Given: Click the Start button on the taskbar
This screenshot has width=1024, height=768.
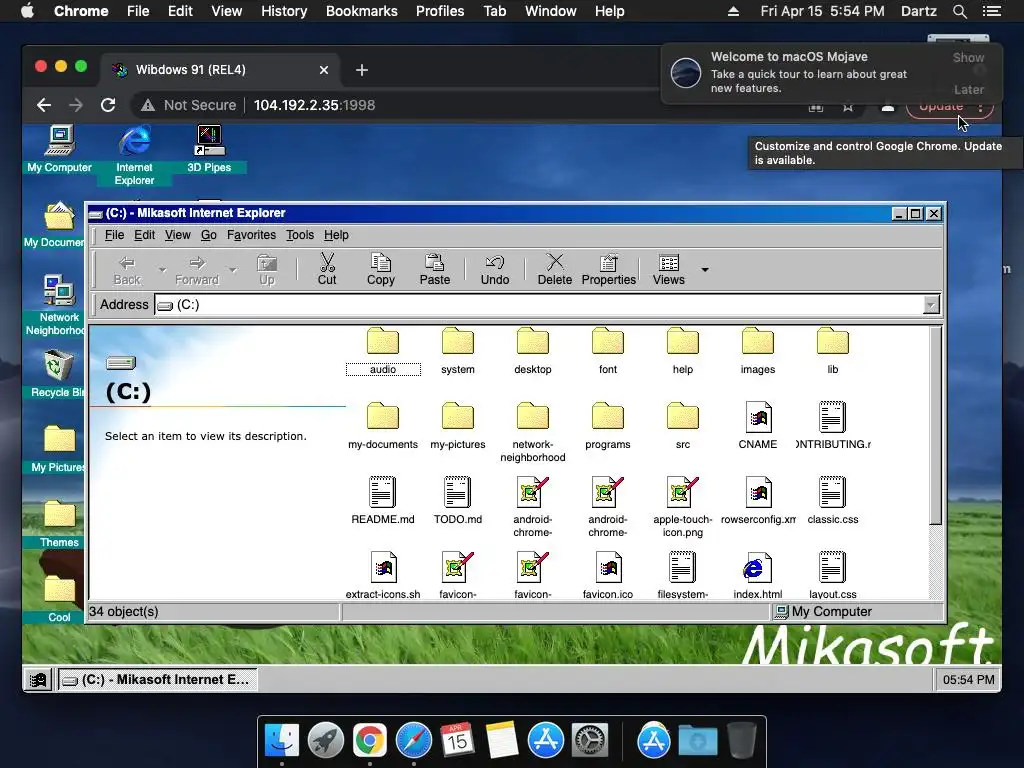Looking at the screenshot, I should [39, 680].
